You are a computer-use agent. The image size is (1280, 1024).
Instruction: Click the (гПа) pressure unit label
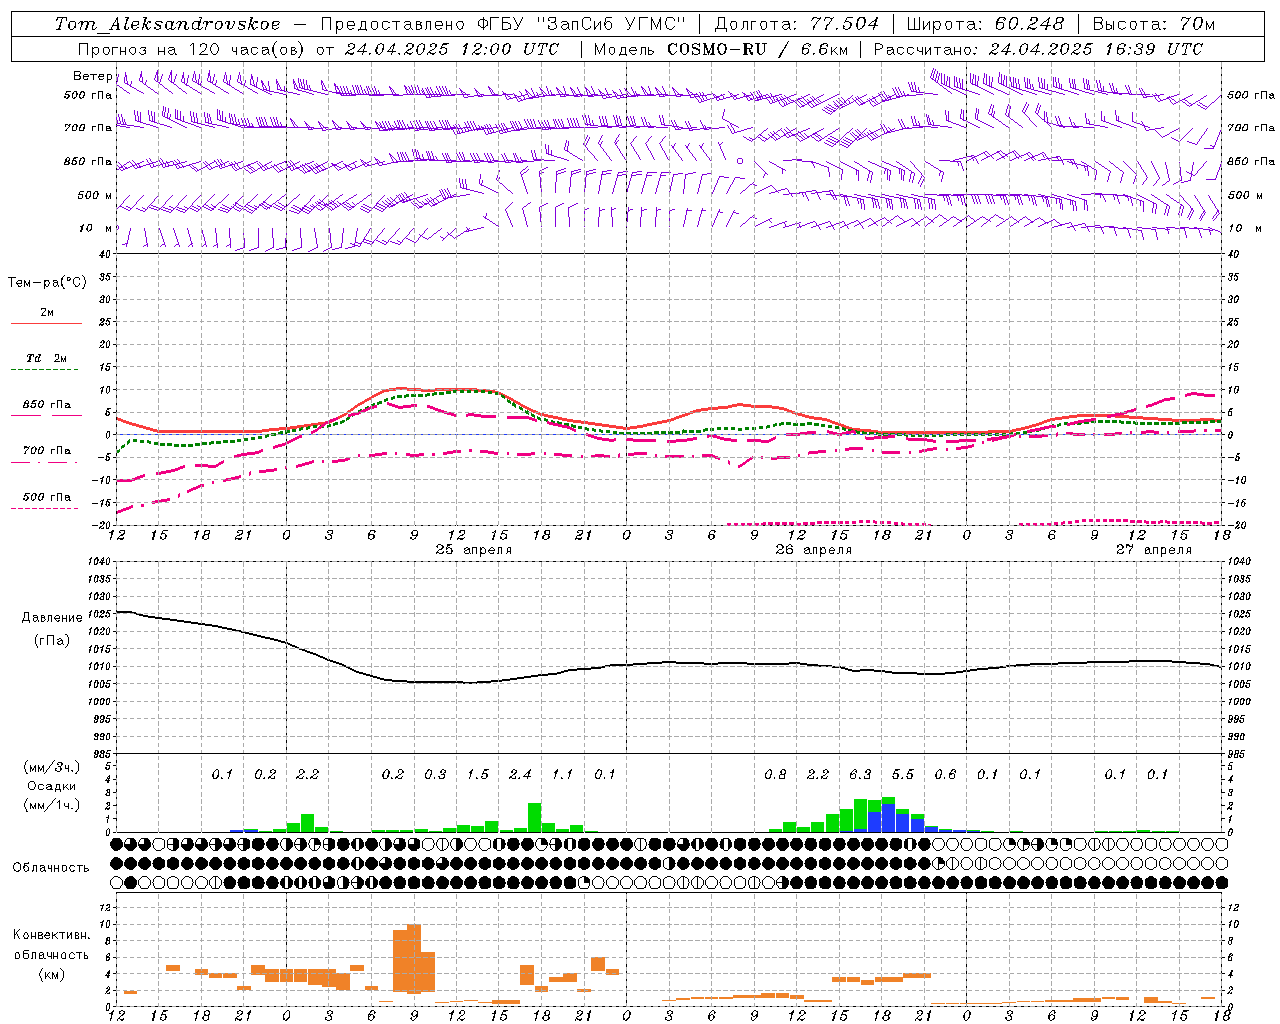pos(52,640)
